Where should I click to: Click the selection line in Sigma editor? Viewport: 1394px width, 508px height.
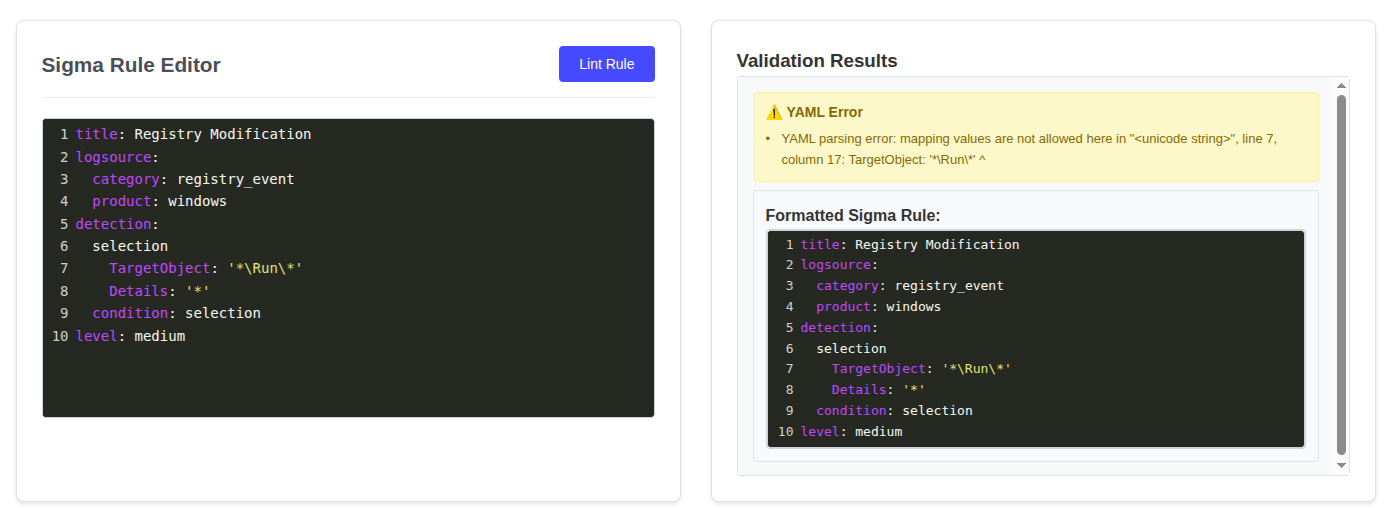130,246
